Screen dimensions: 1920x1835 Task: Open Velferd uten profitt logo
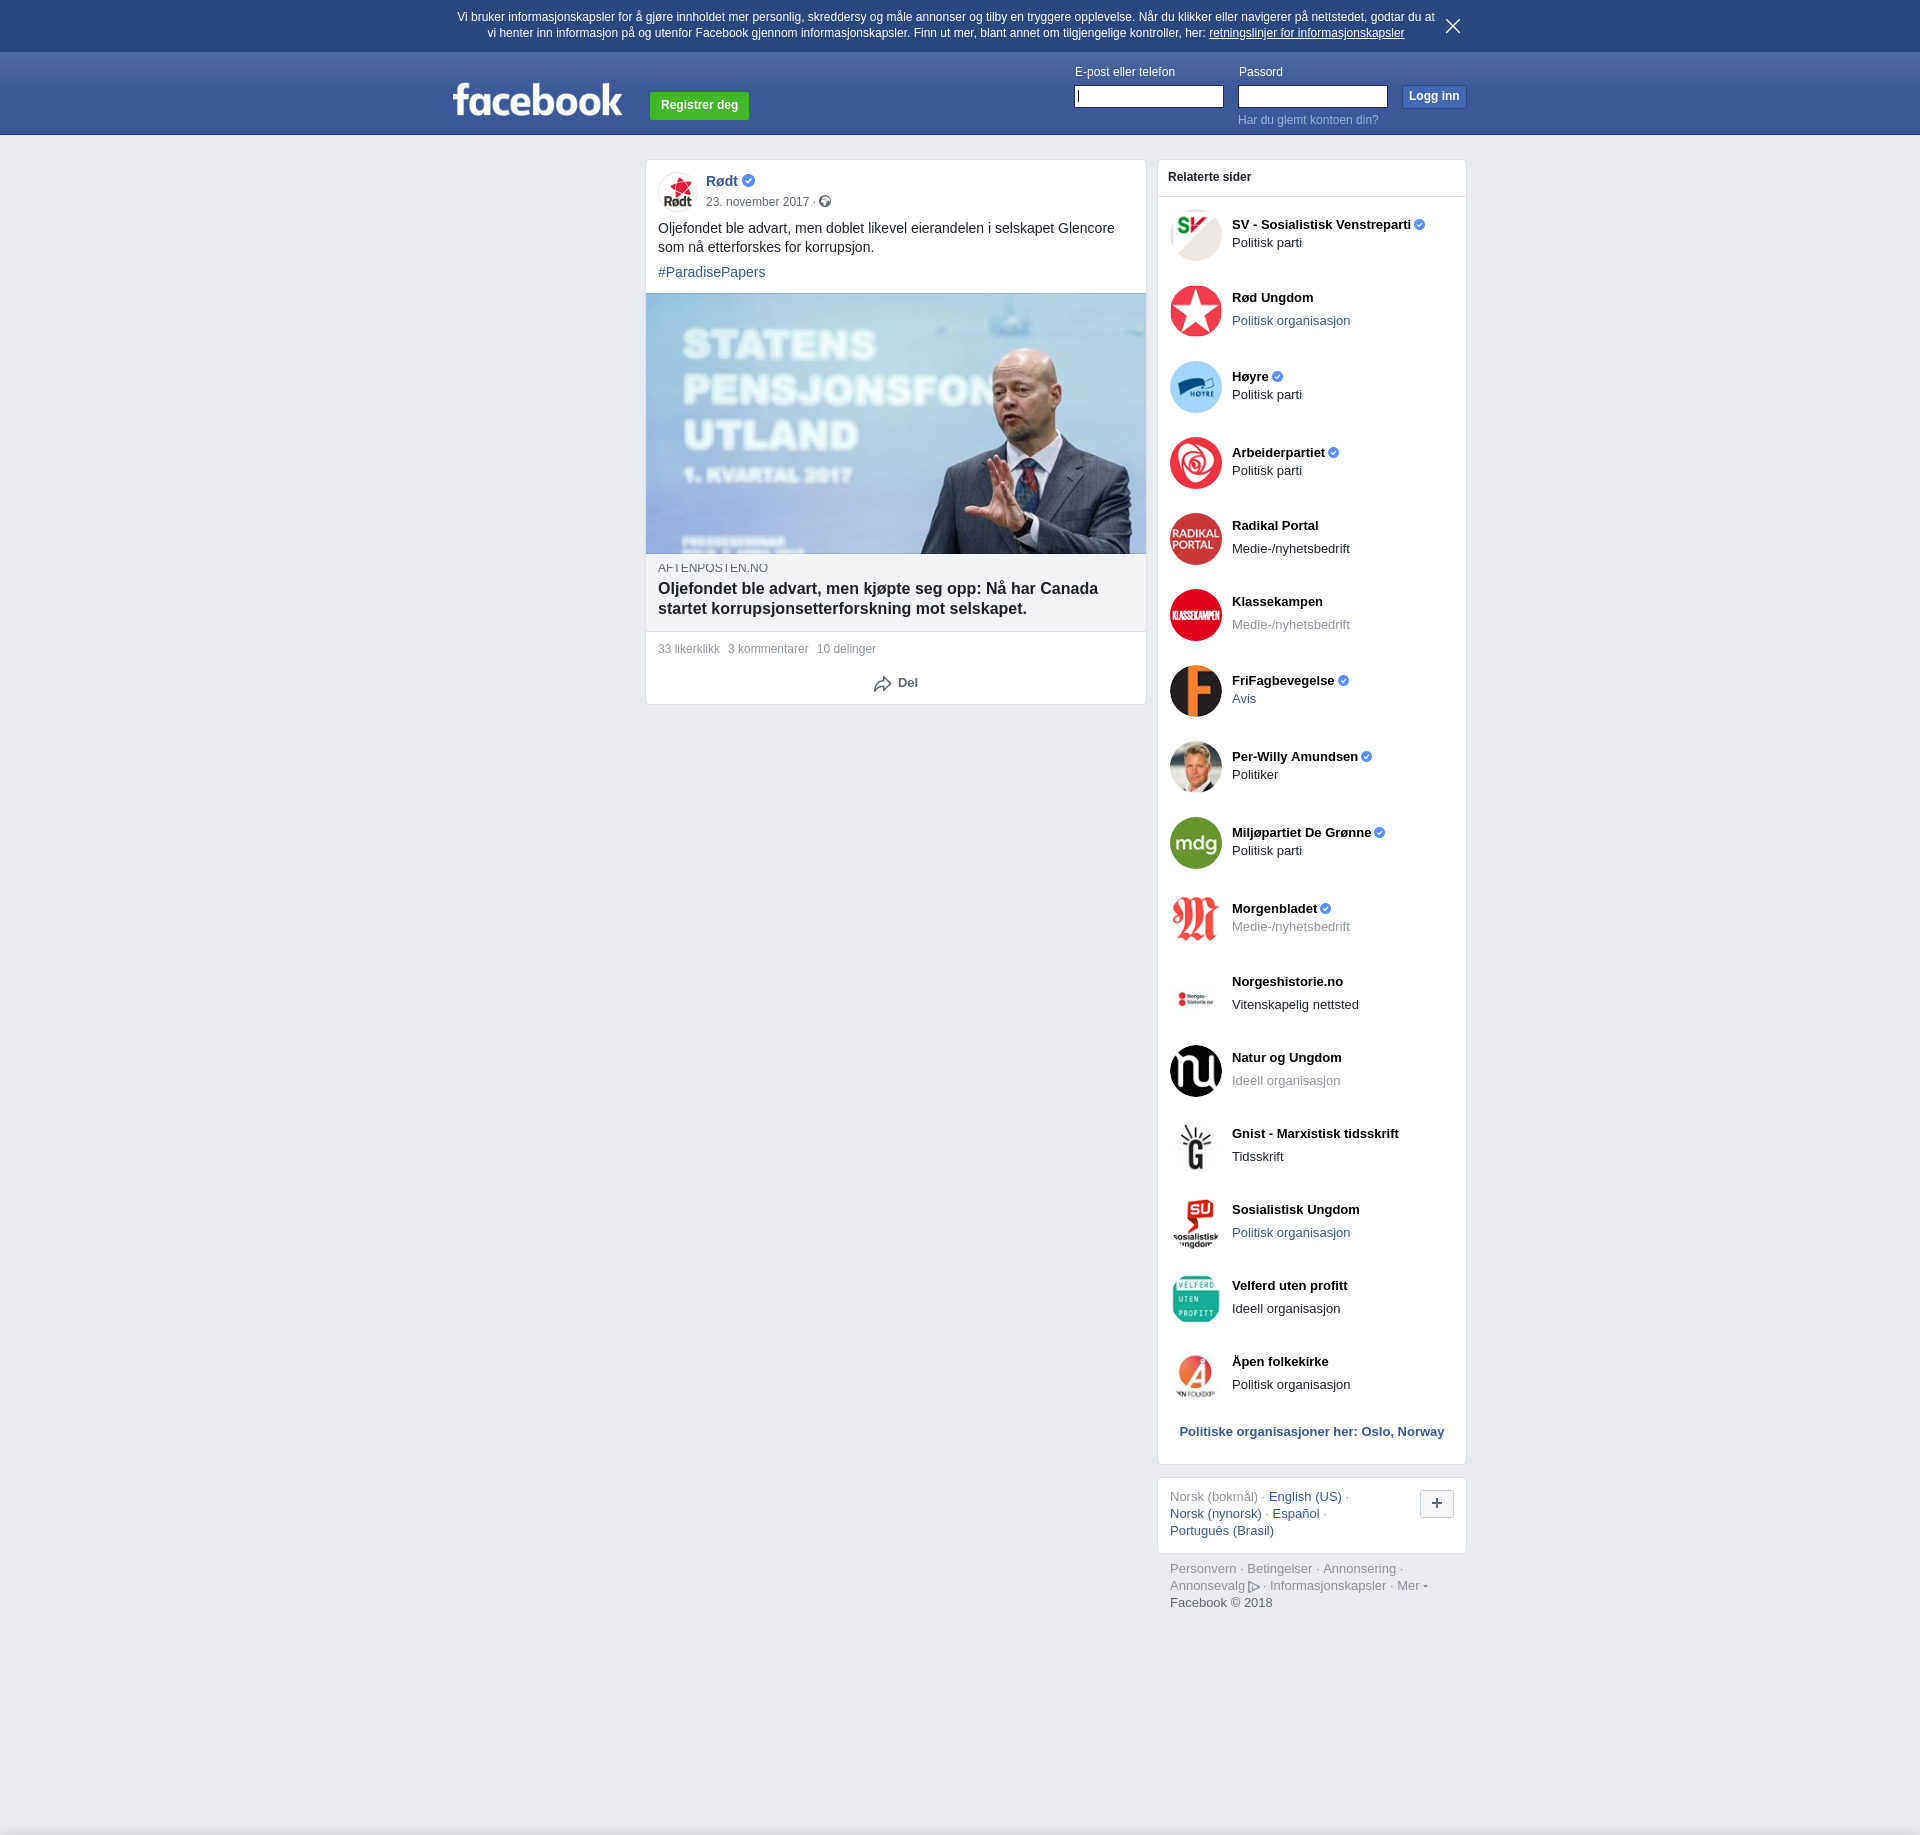click(x=1196, y=1299)
